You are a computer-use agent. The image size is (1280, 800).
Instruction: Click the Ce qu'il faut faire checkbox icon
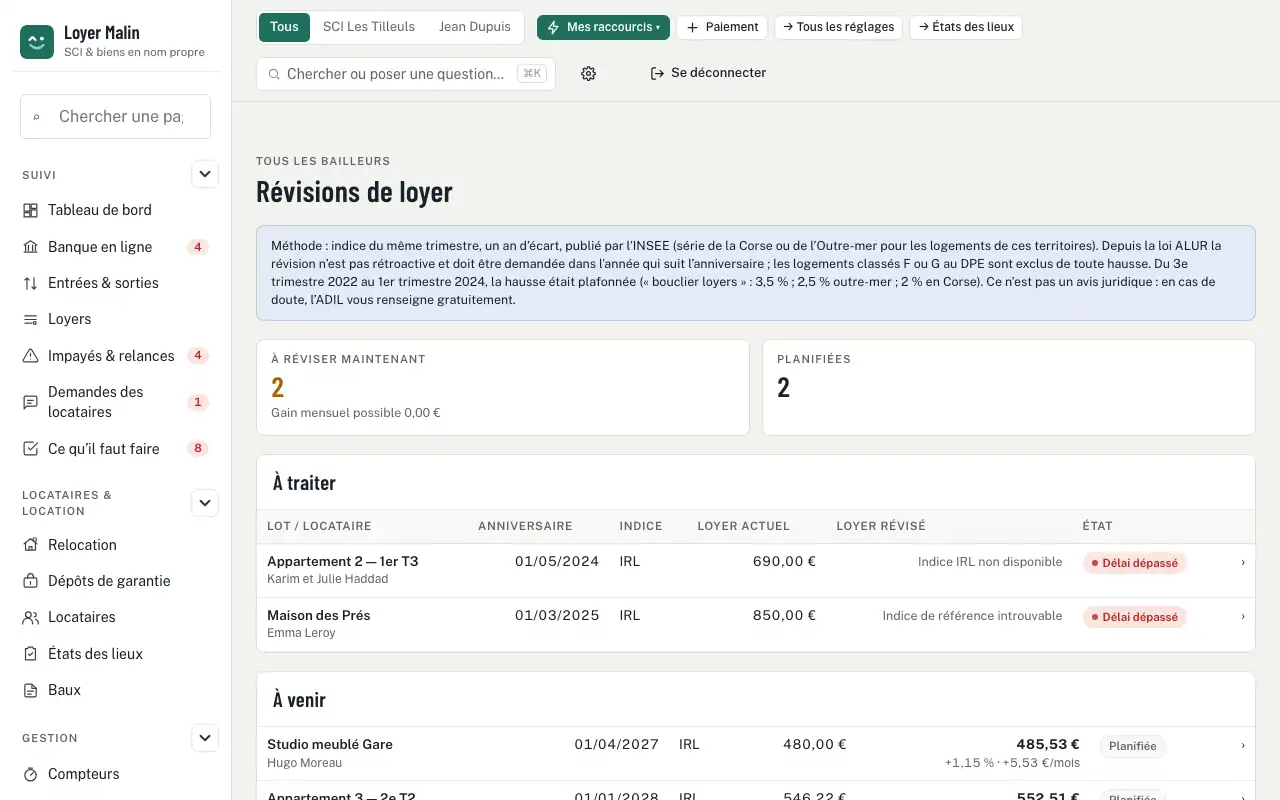[30, 449]
